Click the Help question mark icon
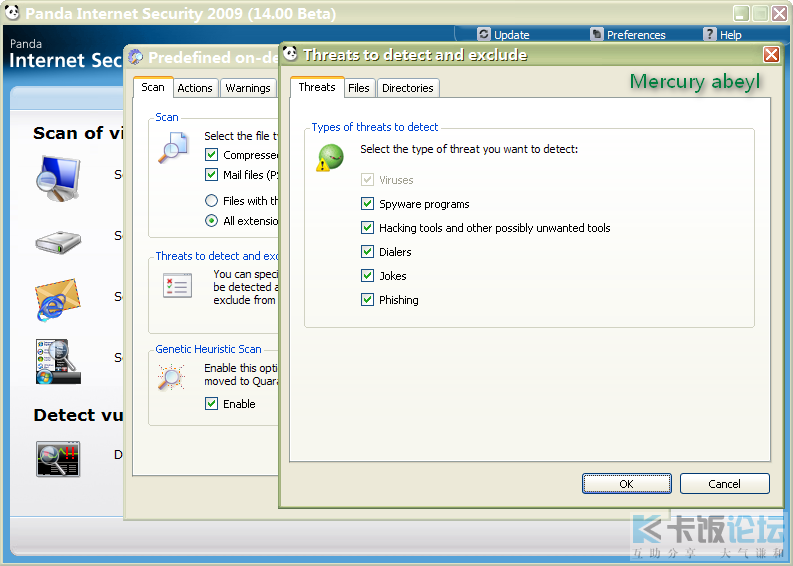Image resolution: width=793 pixels, height=566 pixels. [710, 34]
